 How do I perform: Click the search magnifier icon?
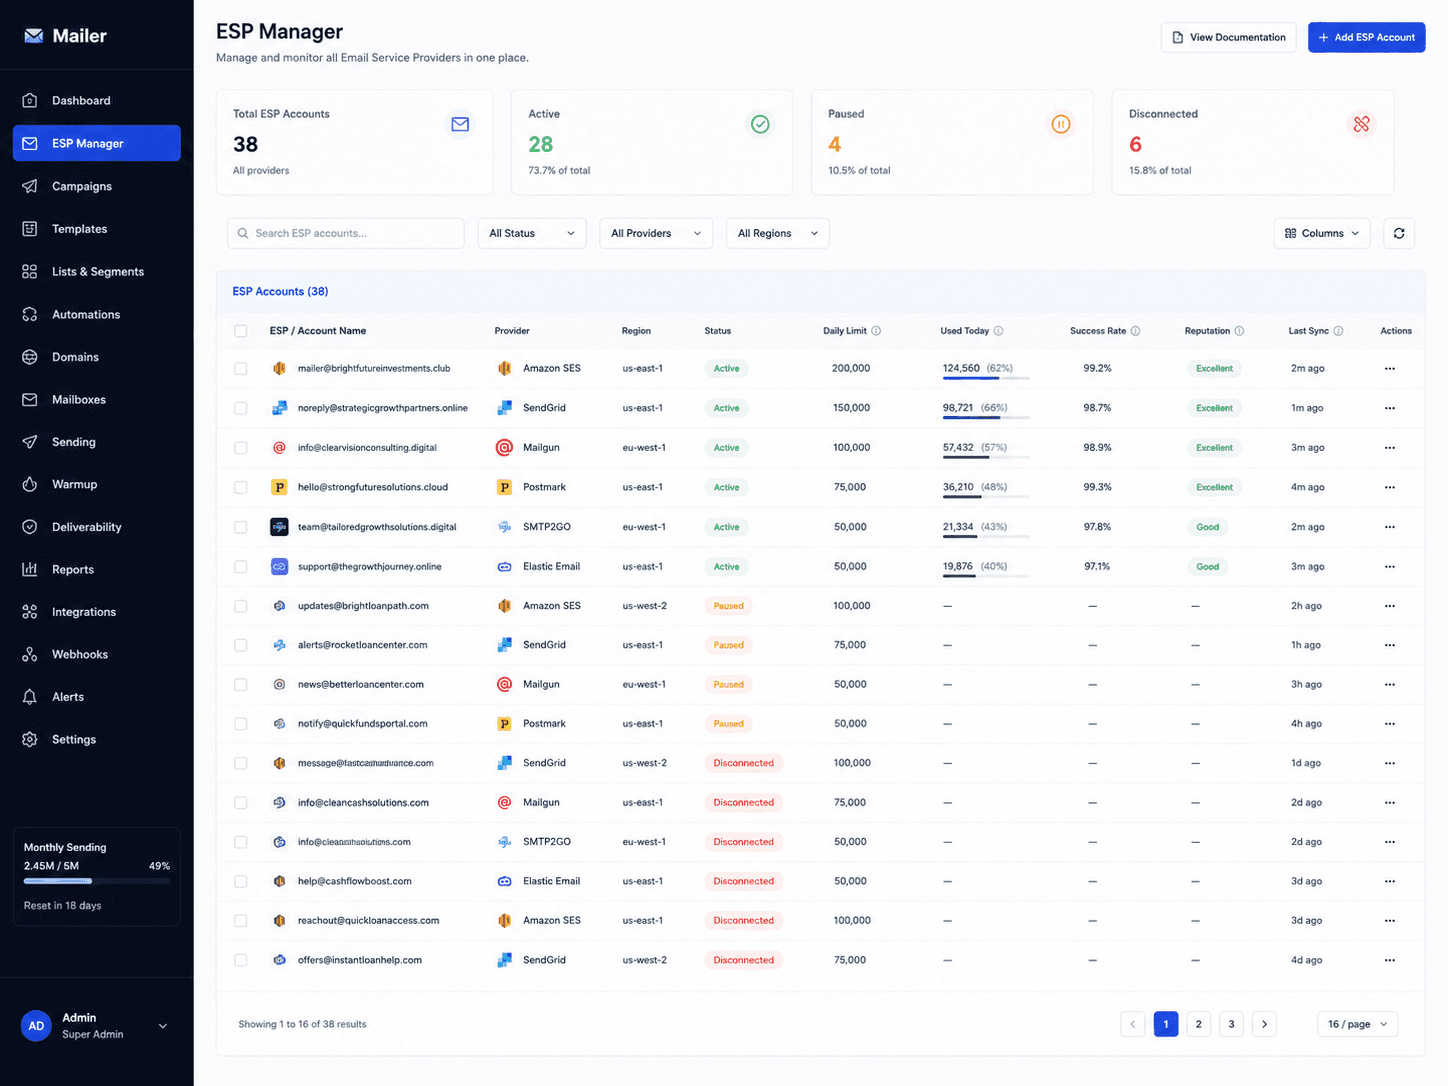point(243,233)
